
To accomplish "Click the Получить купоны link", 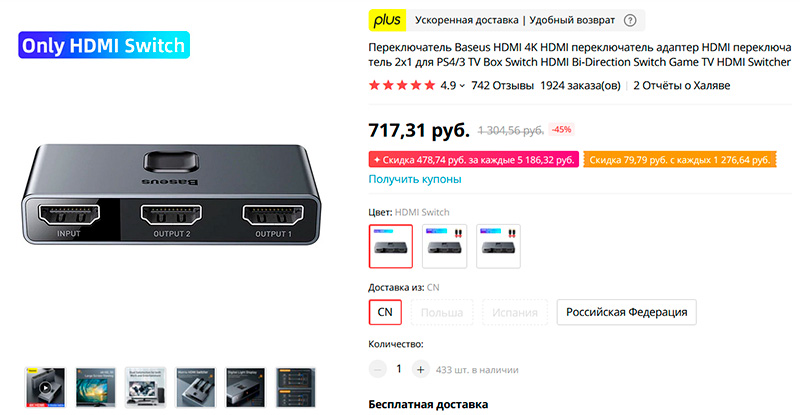I will [415, 179].
